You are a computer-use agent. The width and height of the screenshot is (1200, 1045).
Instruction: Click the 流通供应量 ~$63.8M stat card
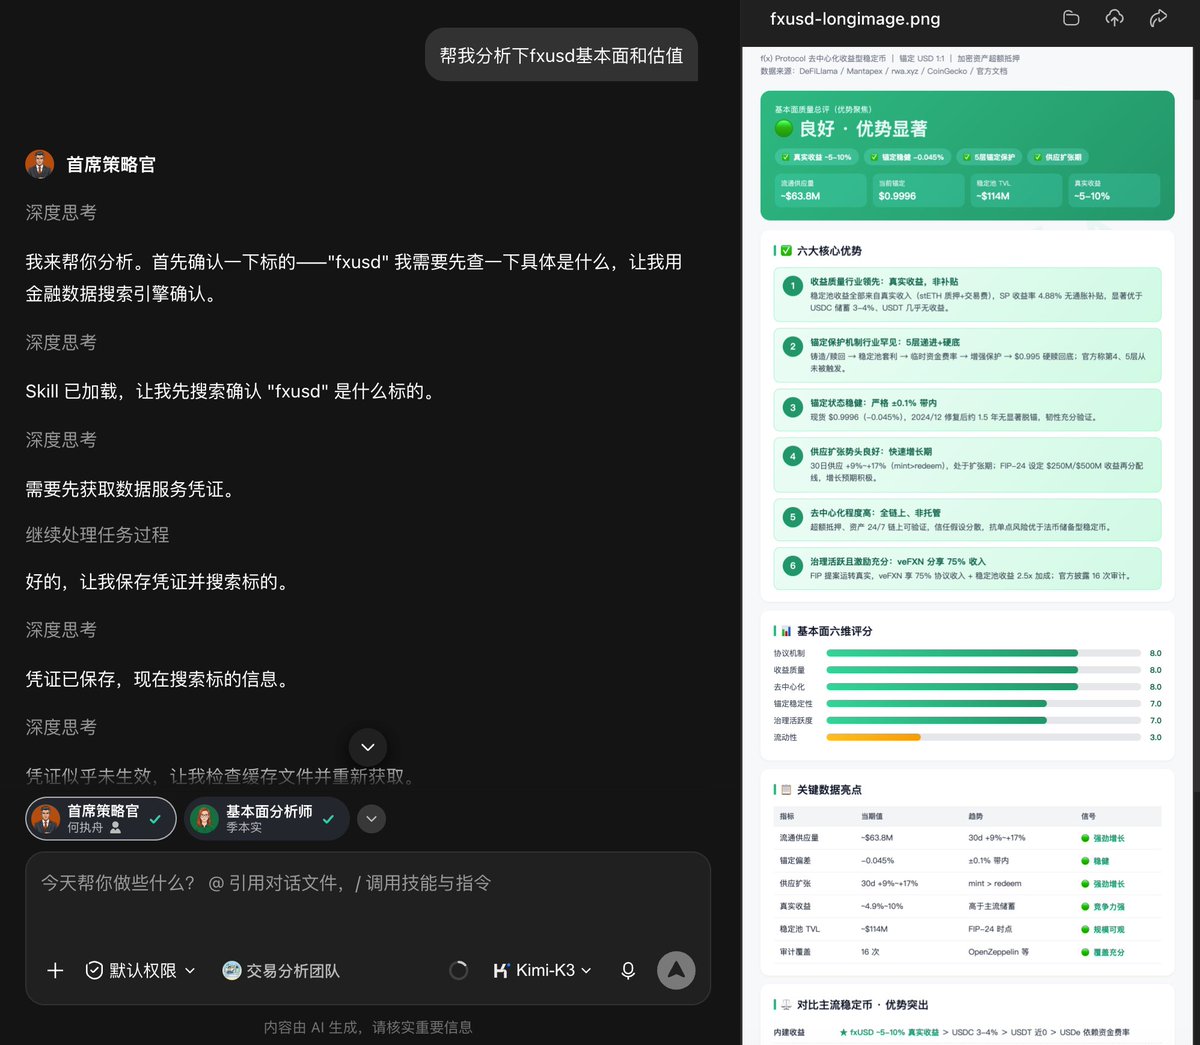820,190
